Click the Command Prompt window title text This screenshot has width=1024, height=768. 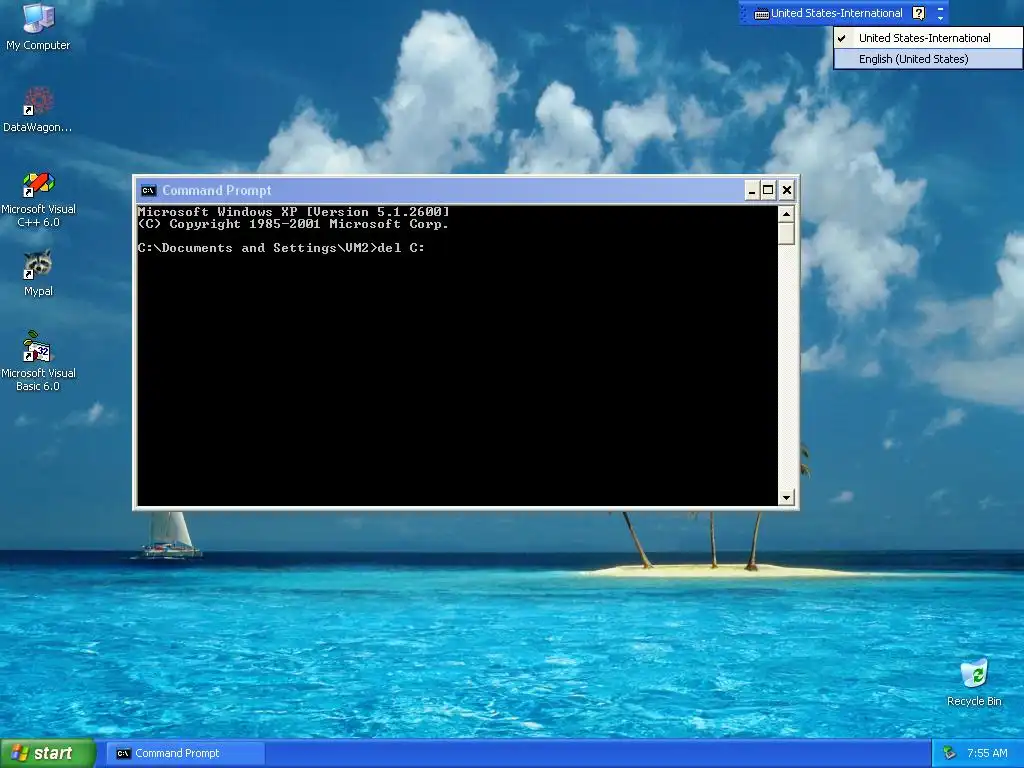[x=216, y=191]
